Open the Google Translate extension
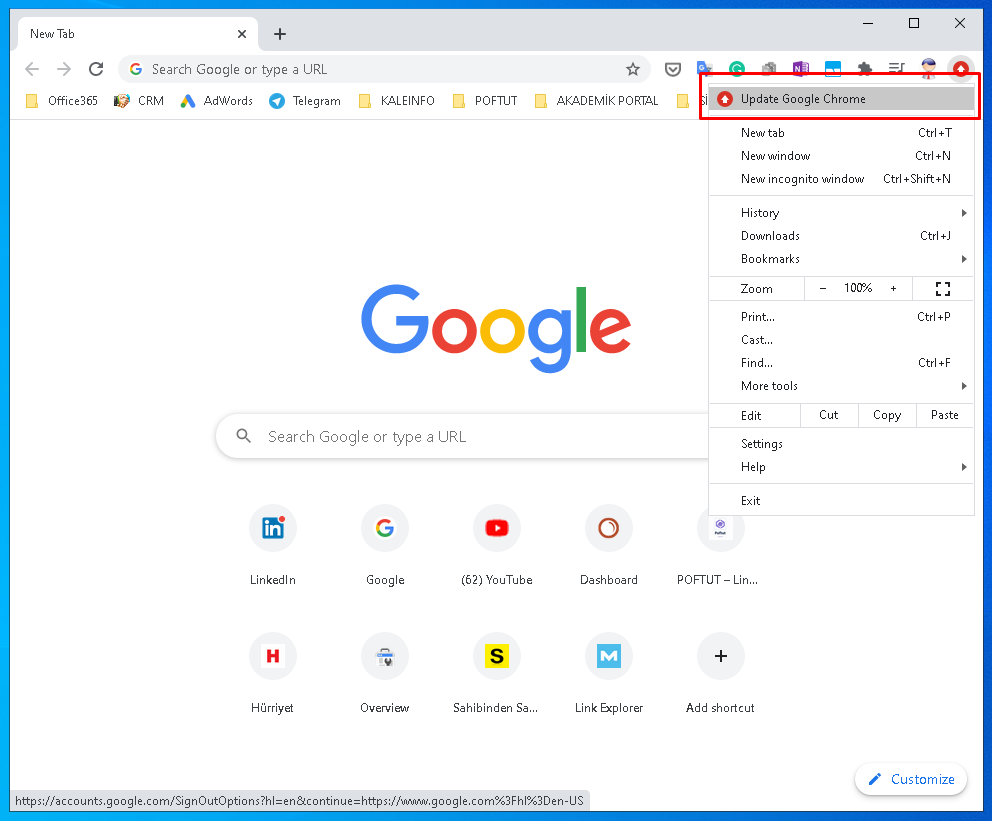 (704, 68)
